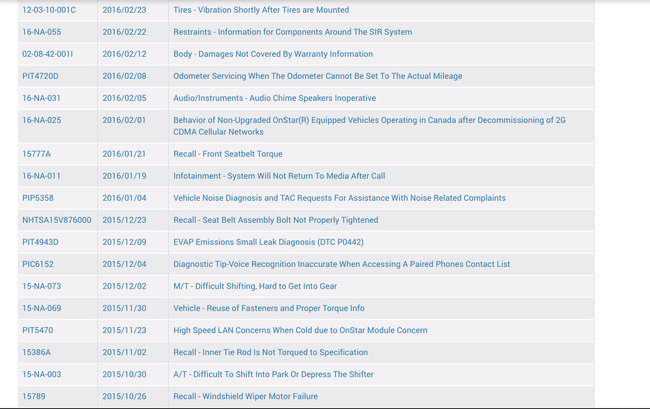Select date 2015/10/30
Viewport: 650px width, 409px height.
[x=124, y=374]
